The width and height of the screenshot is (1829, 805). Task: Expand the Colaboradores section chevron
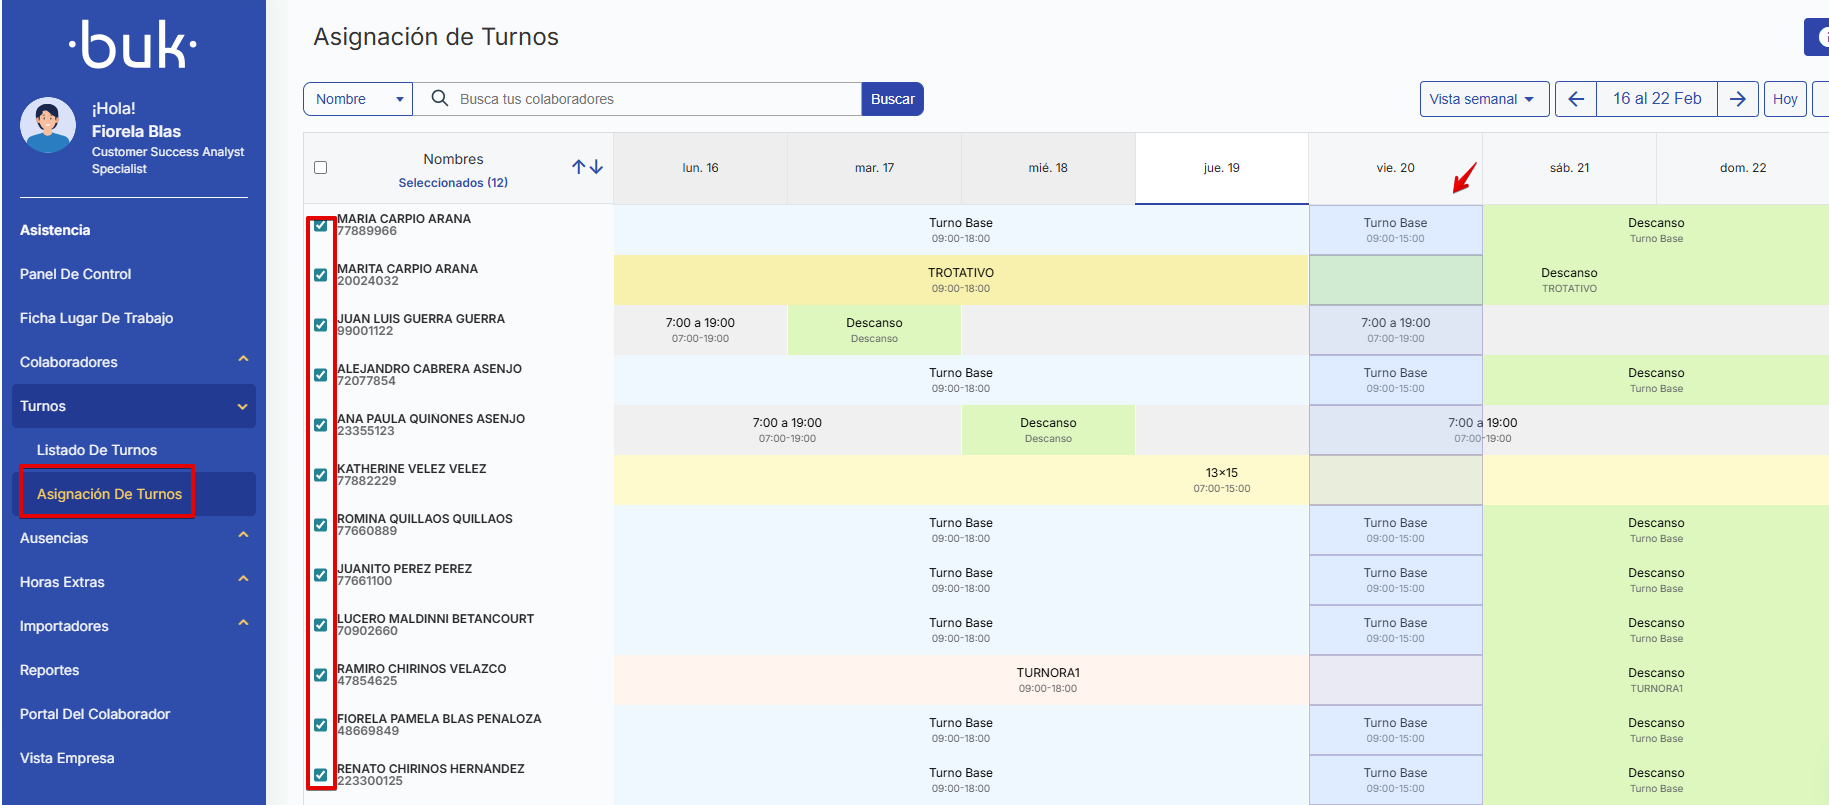pyautogui.click(x=243, y=360)
